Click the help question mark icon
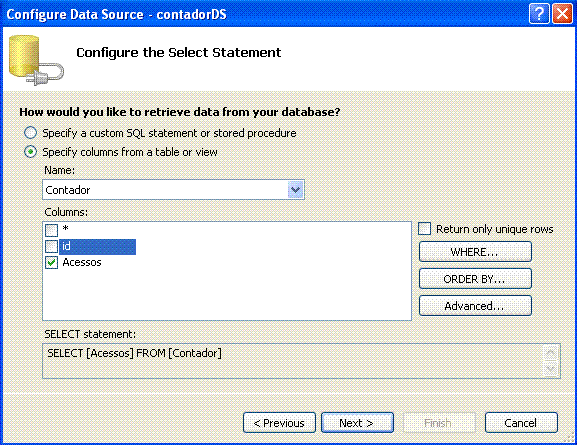The image size is (577, 446). [x=539, y=14]
